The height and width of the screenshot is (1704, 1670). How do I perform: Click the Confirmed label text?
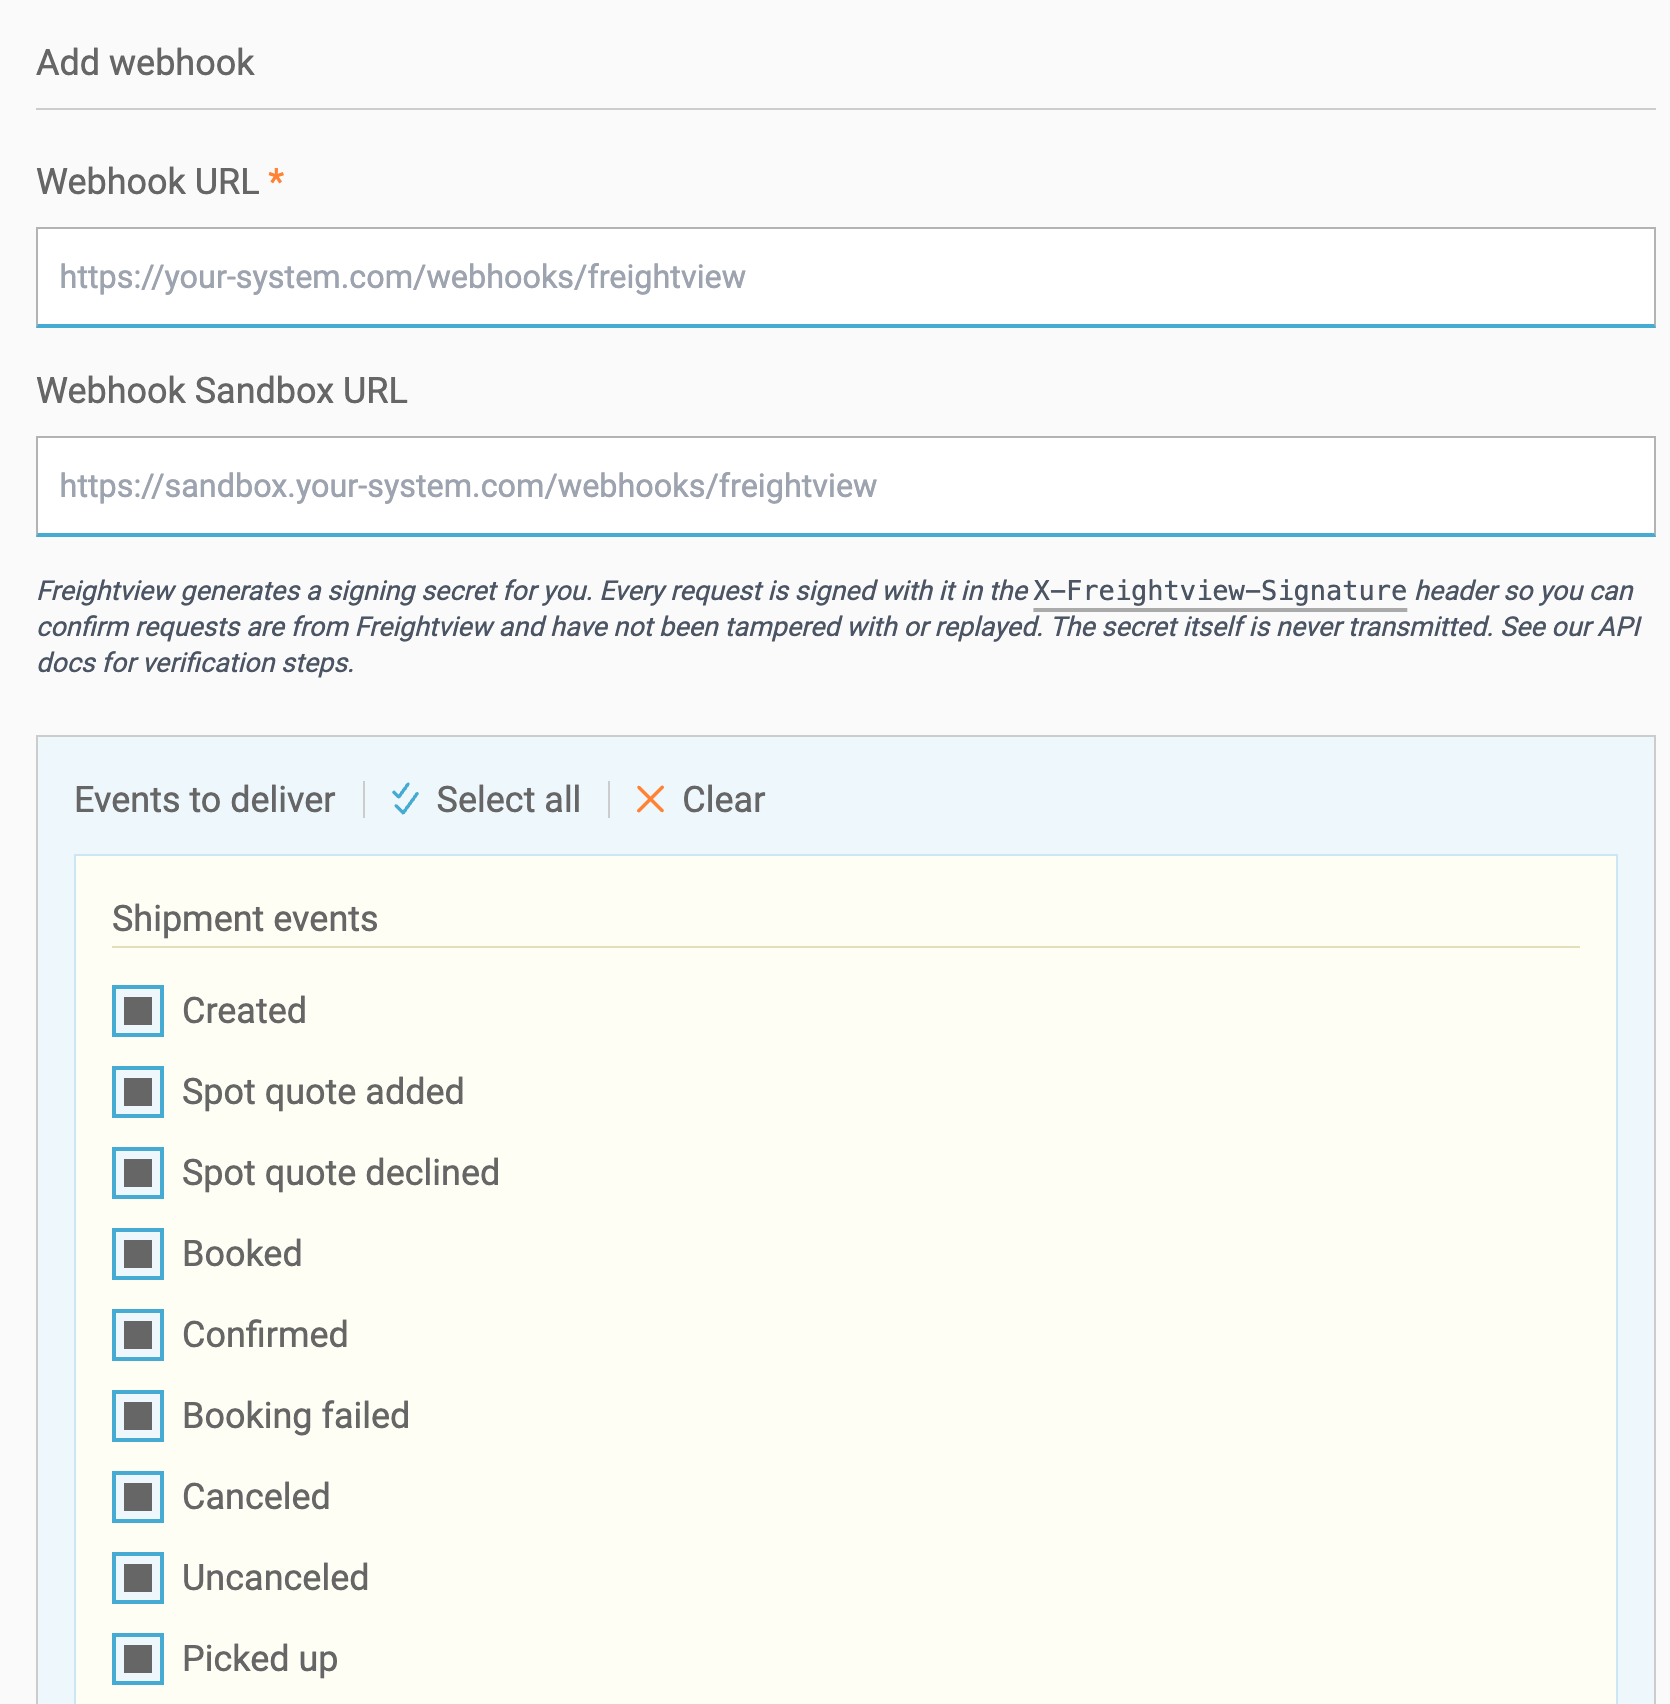tap(265, 1335)
